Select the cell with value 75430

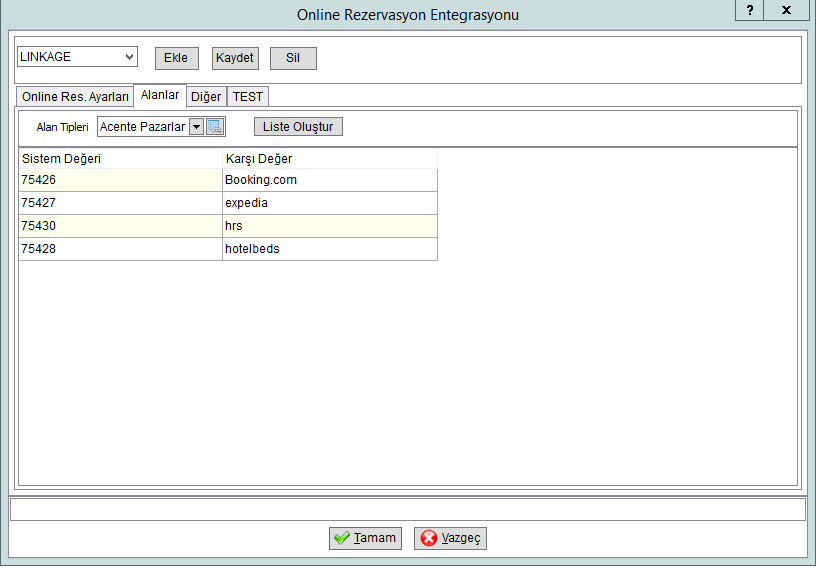pyautogui.click(x=121, y=226)
